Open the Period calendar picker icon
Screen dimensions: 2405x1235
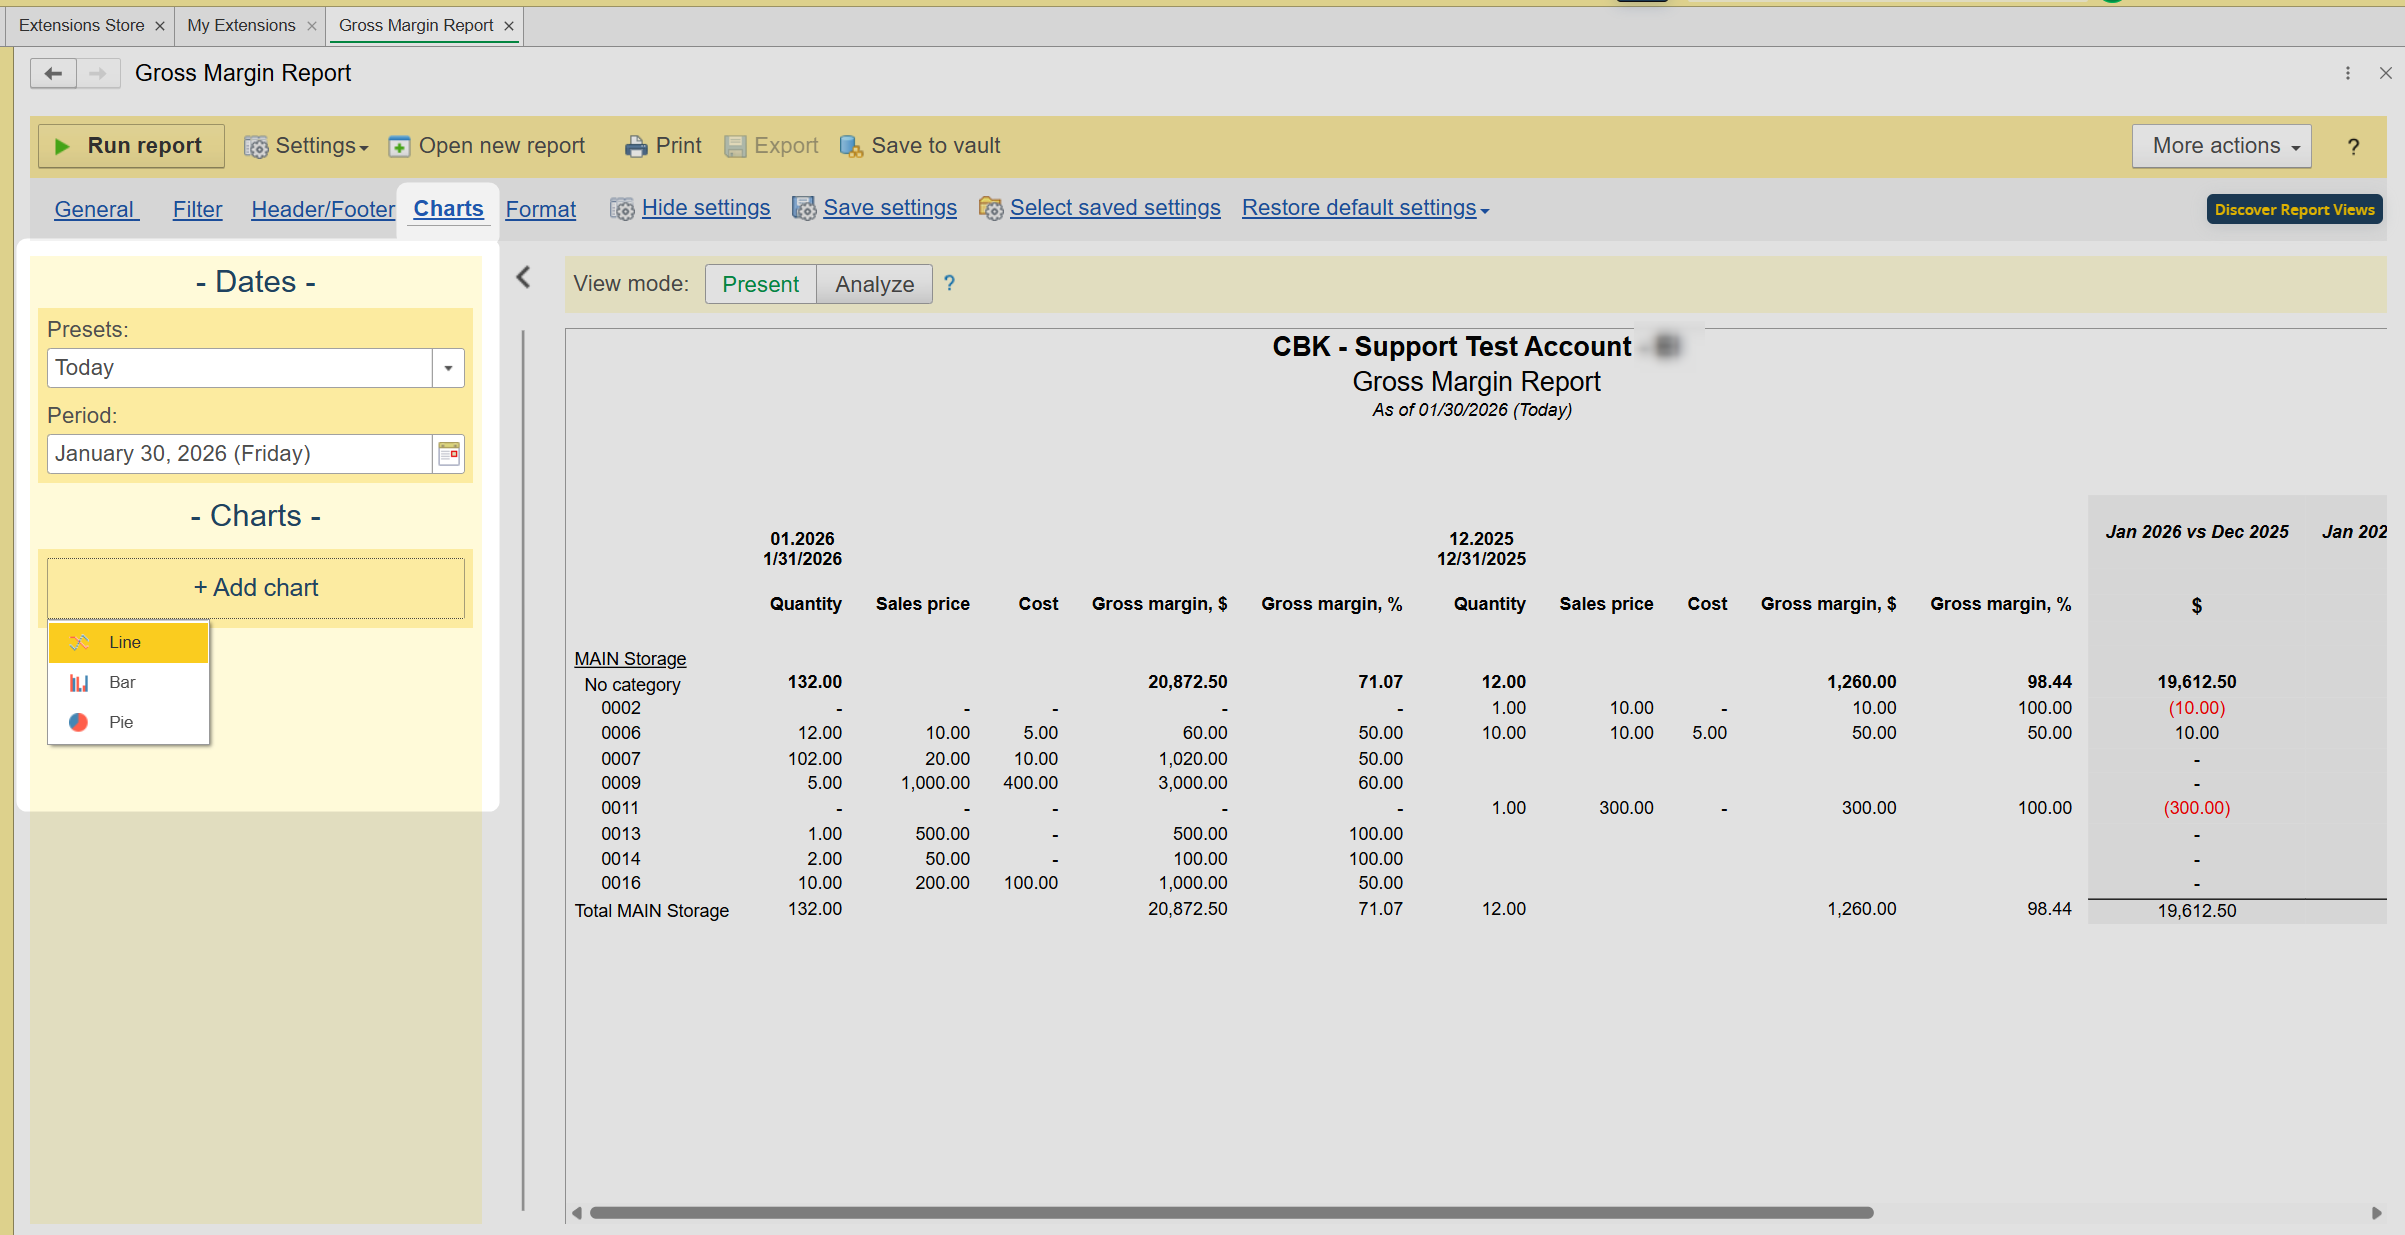(449, 454)
